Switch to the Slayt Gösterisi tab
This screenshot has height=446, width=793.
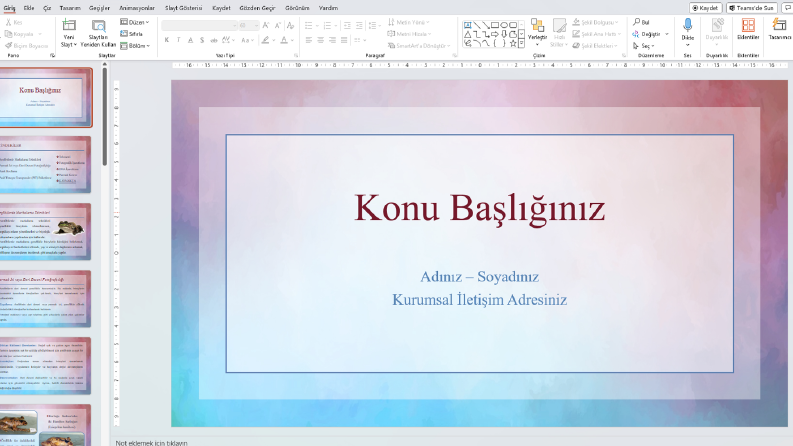(x=183, y=8)
